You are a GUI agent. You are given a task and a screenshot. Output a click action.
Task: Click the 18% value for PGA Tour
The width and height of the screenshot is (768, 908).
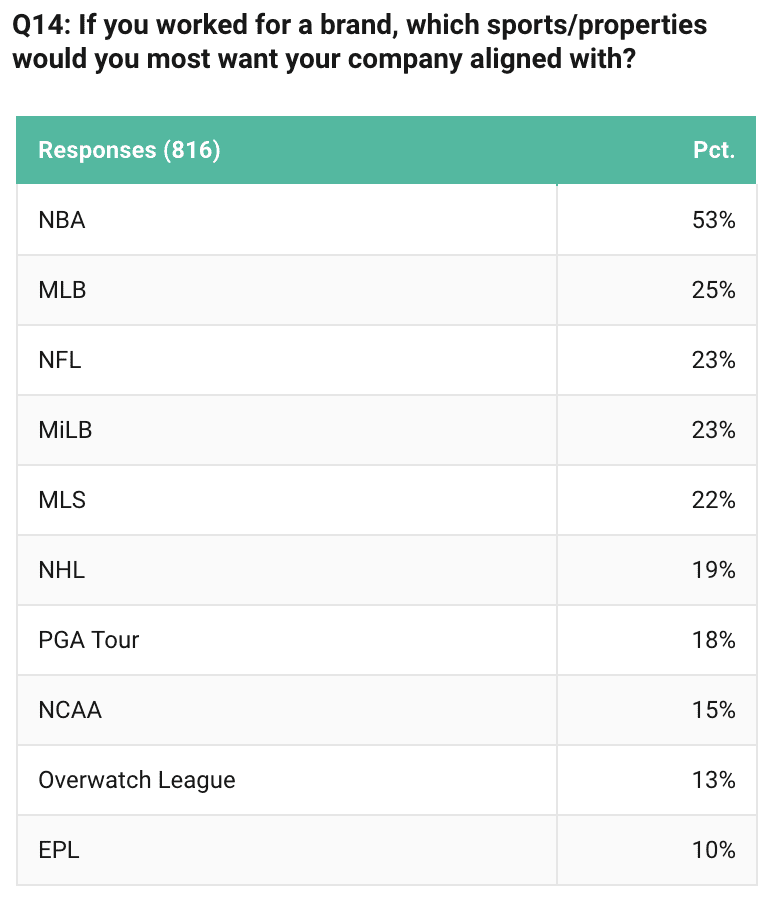point(714,640)
